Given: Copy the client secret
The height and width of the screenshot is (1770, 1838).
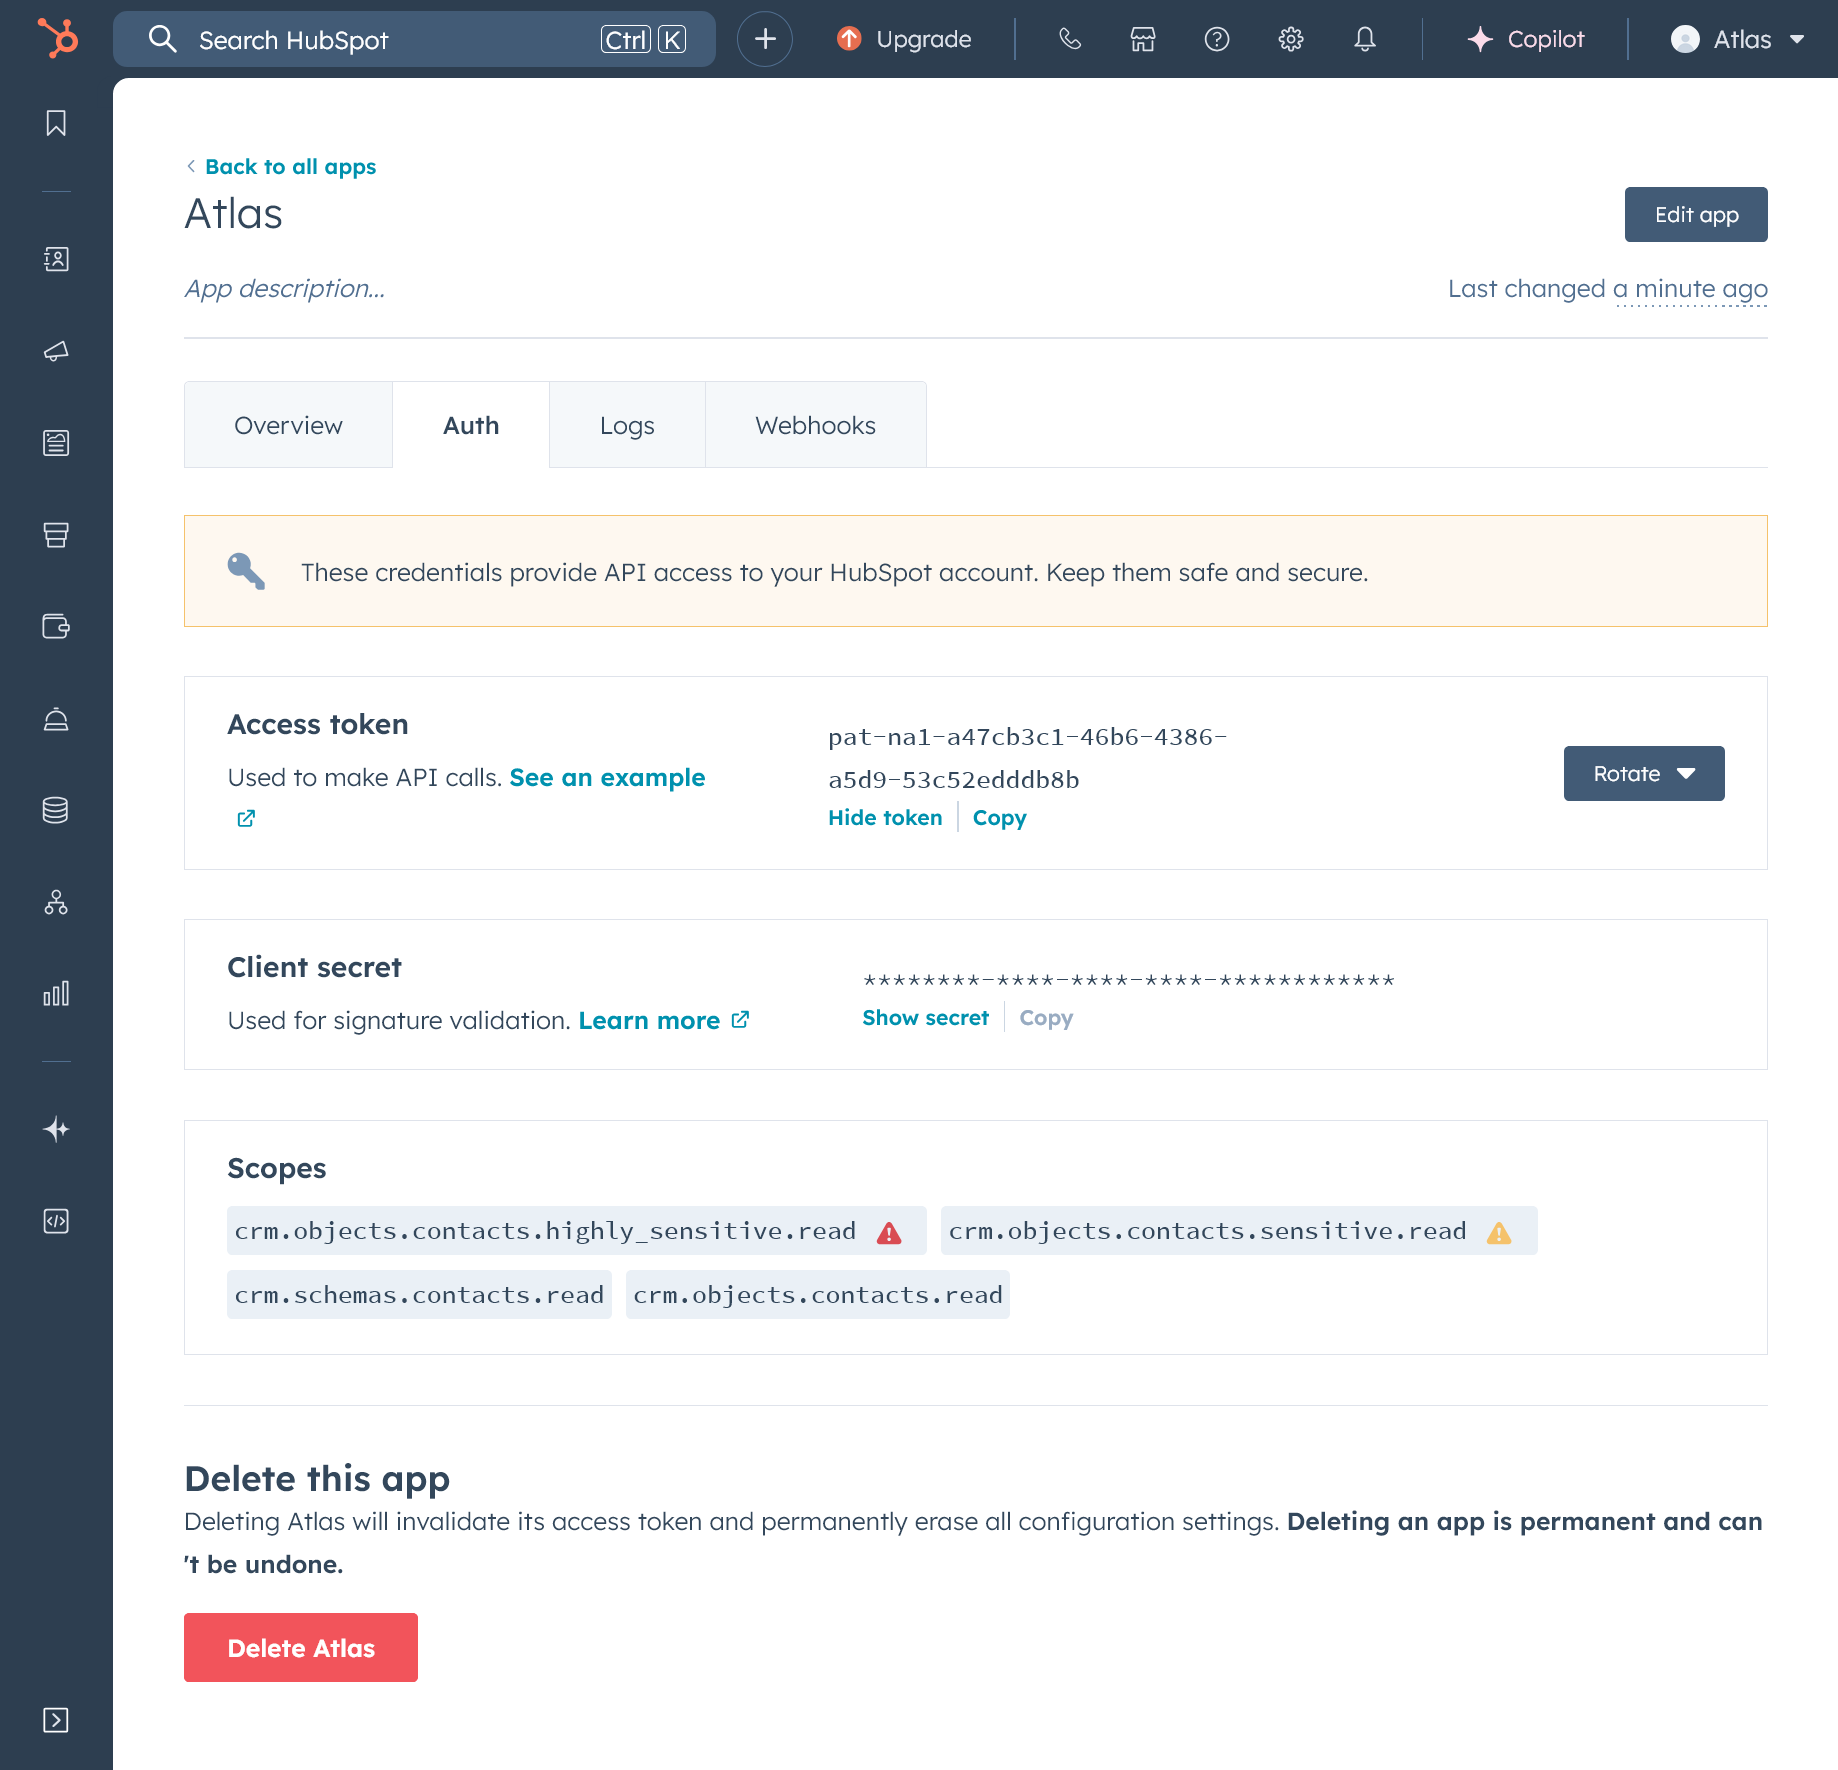Looking at the screenshot, I should pos(1046,1017).
